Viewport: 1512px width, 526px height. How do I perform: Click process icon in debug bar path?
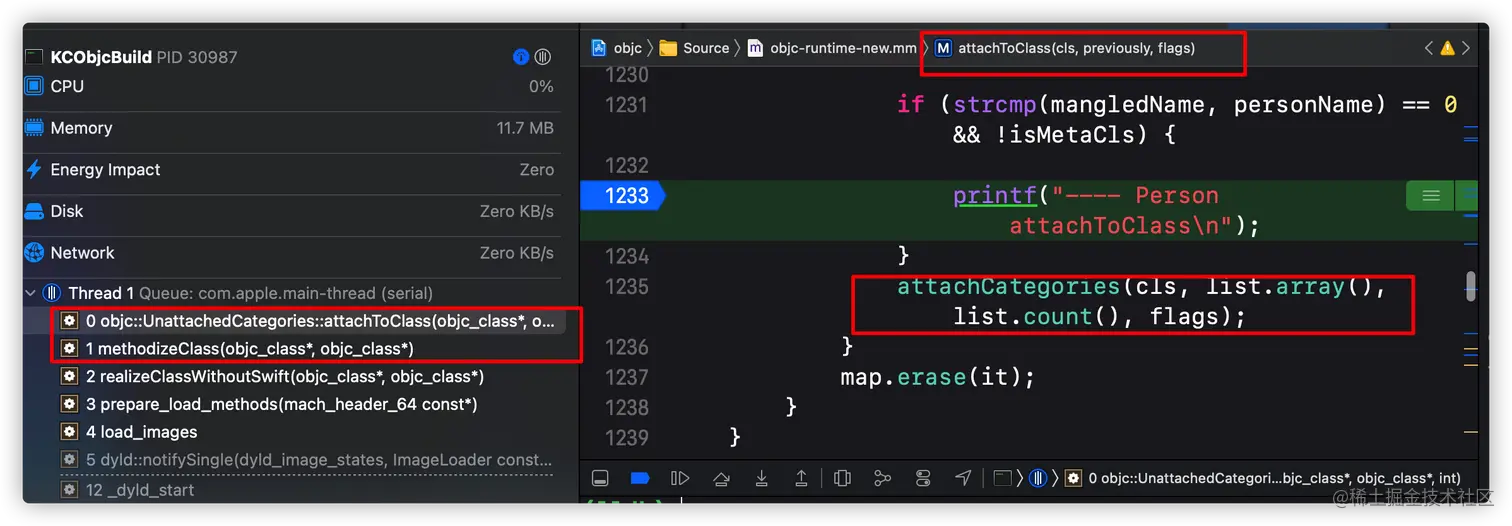pos(1003,478)
